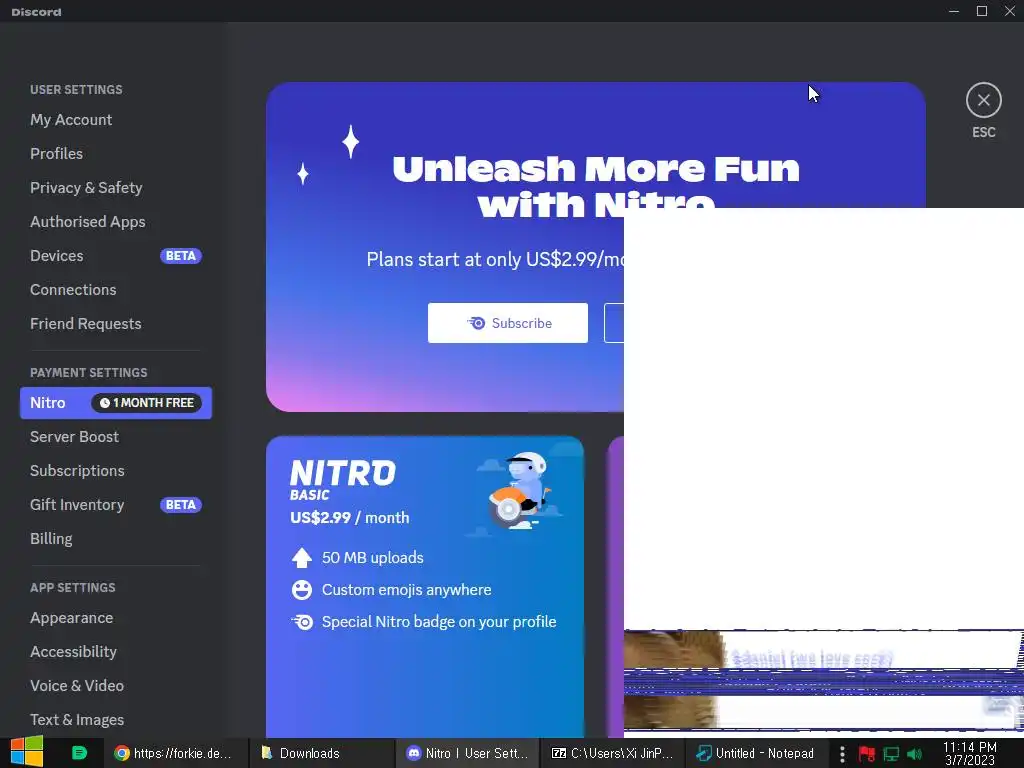This screenshot has height=768, width=1024.
Task: Click the USER SETTINGS header
Action: point(76,89)
